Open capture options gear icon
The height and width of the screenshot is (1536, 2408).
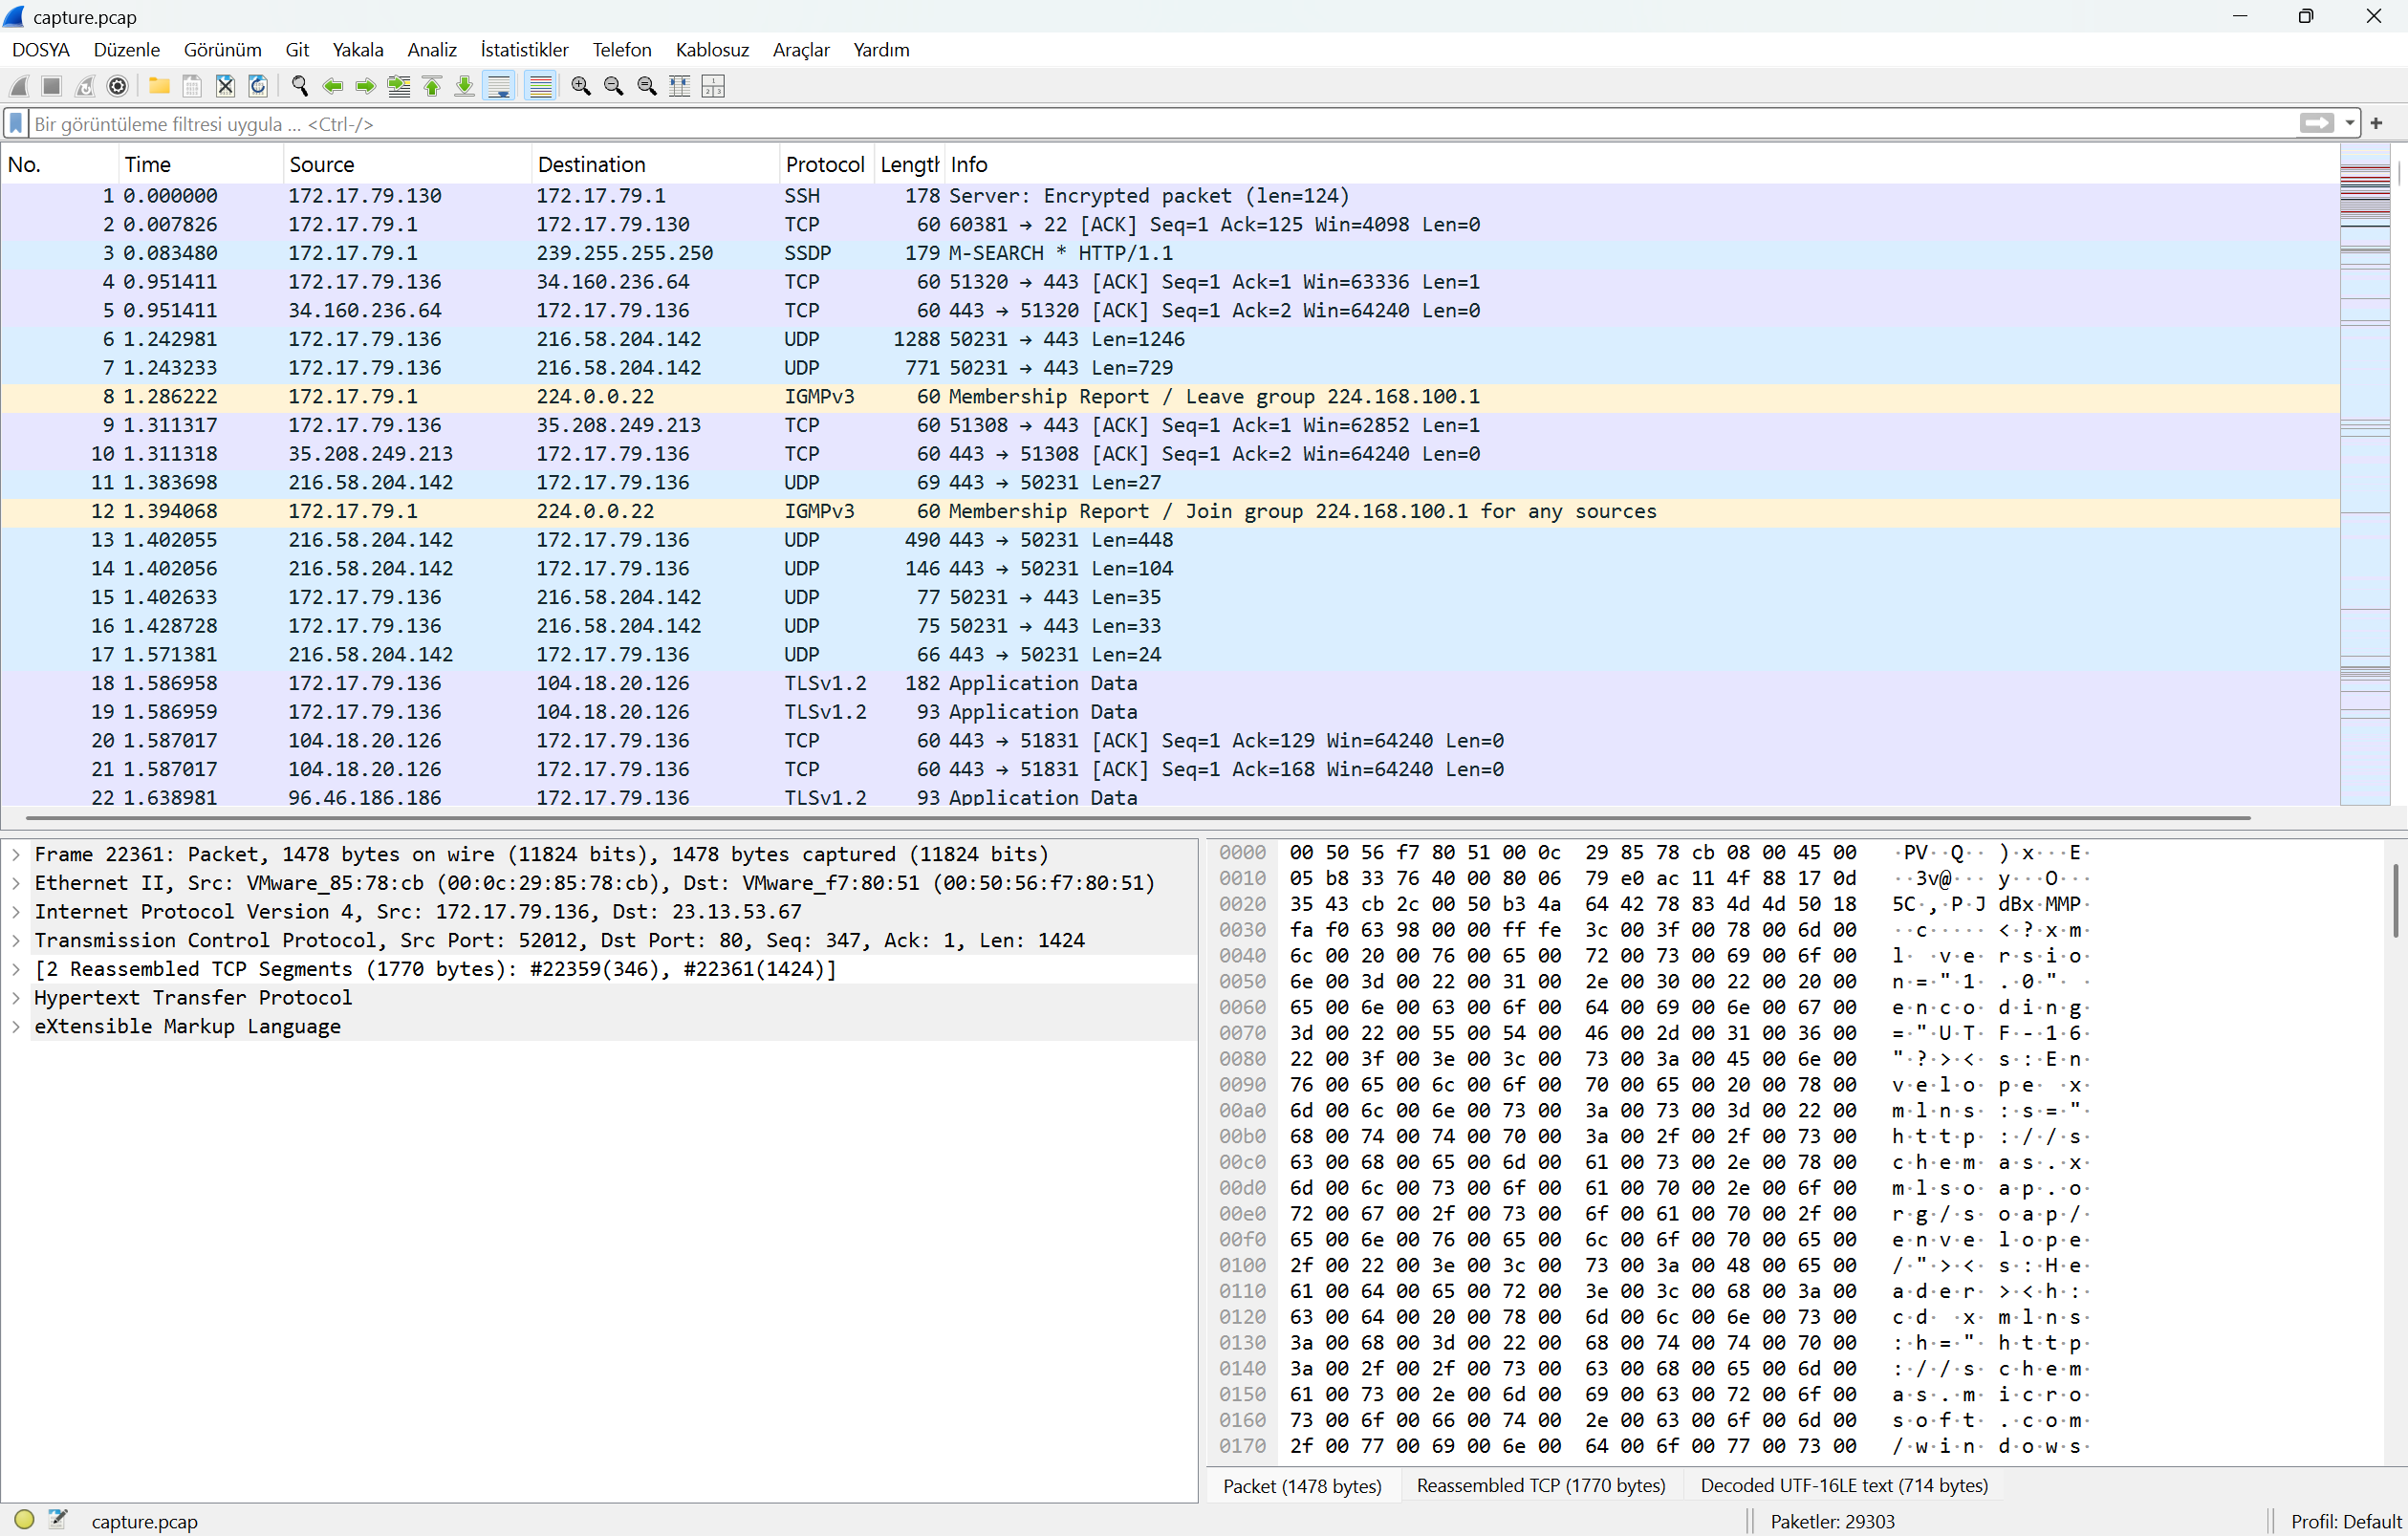118,86
